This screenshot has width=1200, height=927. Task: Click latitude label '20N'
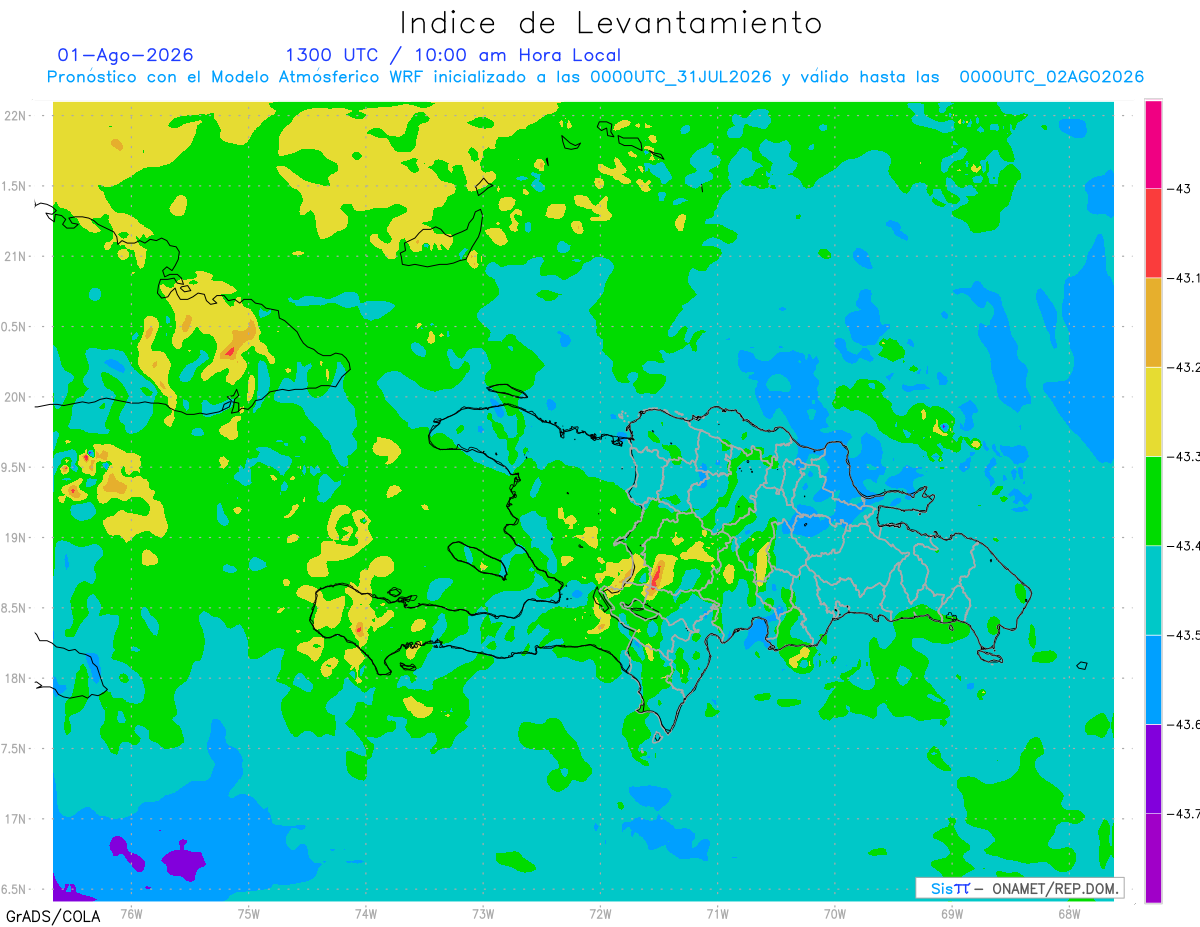(x=16, y=397)
